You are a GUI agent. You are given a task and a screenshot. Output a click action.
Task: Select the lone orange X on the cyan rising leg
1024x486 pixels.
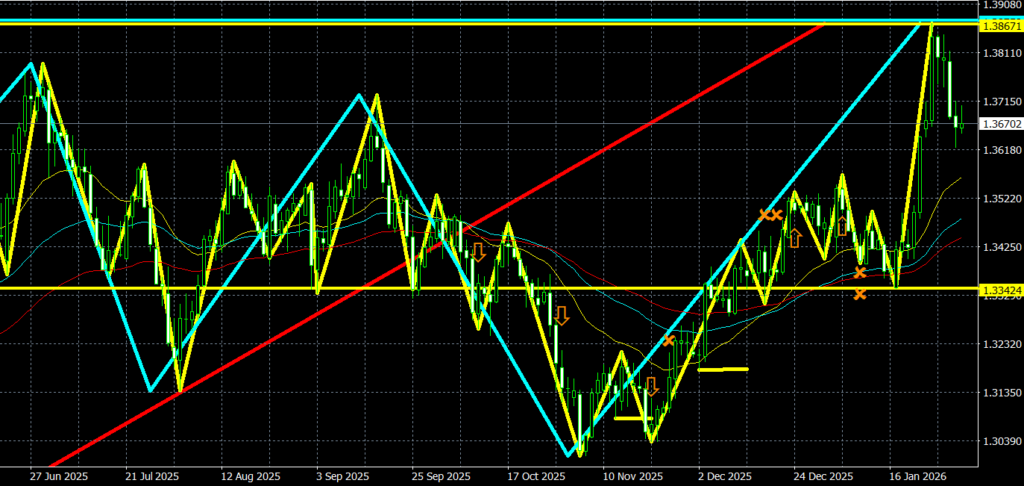(669, 341)
